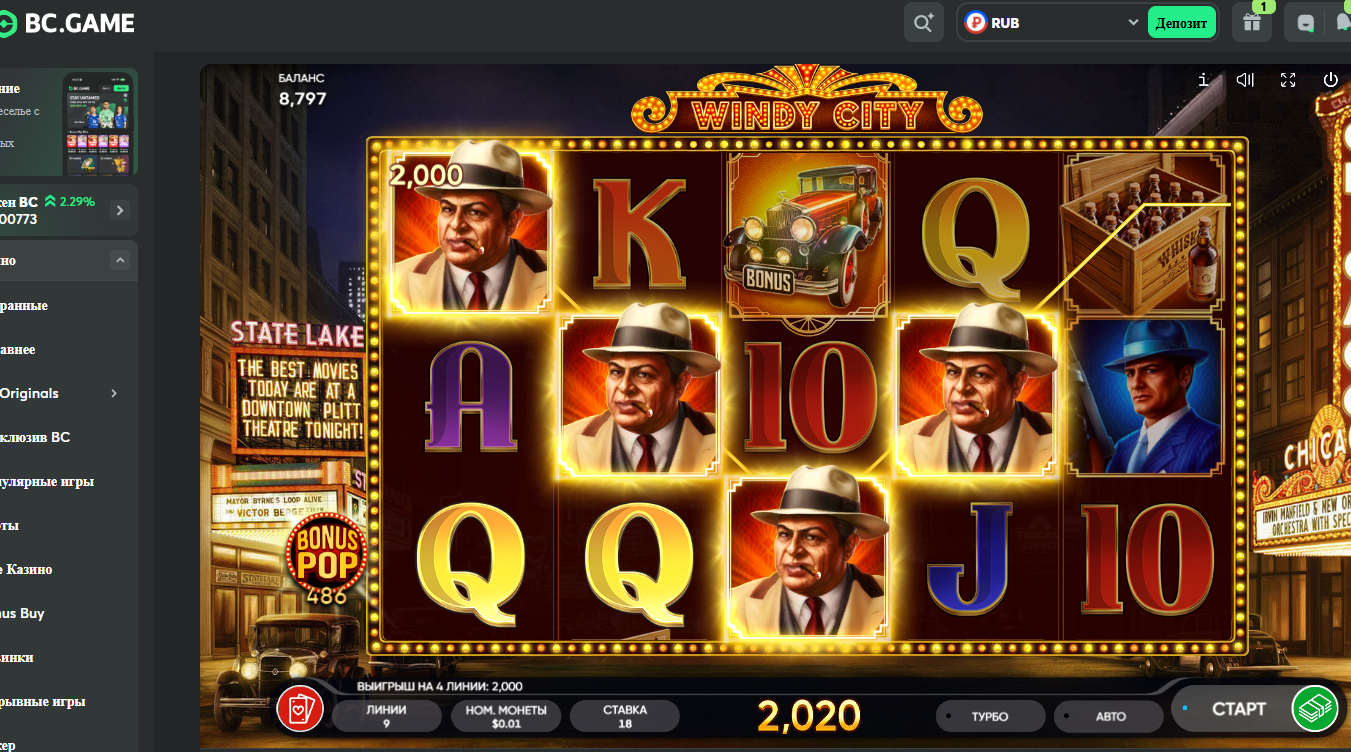Click the green cash bet icon

click(x=1316, y=709)
